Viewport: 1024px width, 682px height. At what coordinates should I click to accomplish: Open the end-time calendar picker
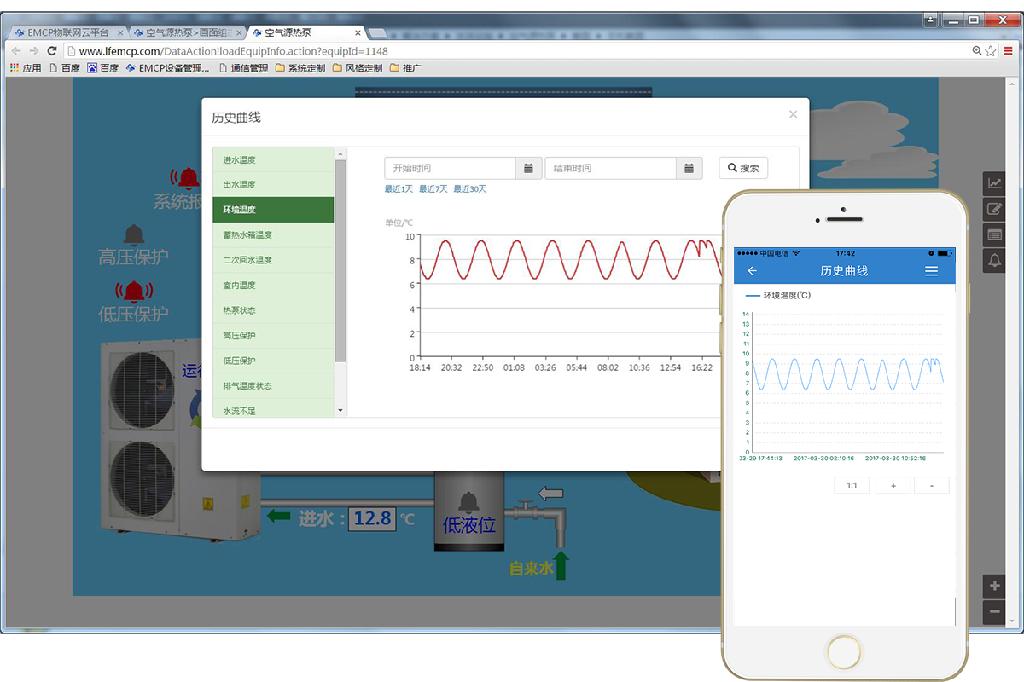pos(689,169)
